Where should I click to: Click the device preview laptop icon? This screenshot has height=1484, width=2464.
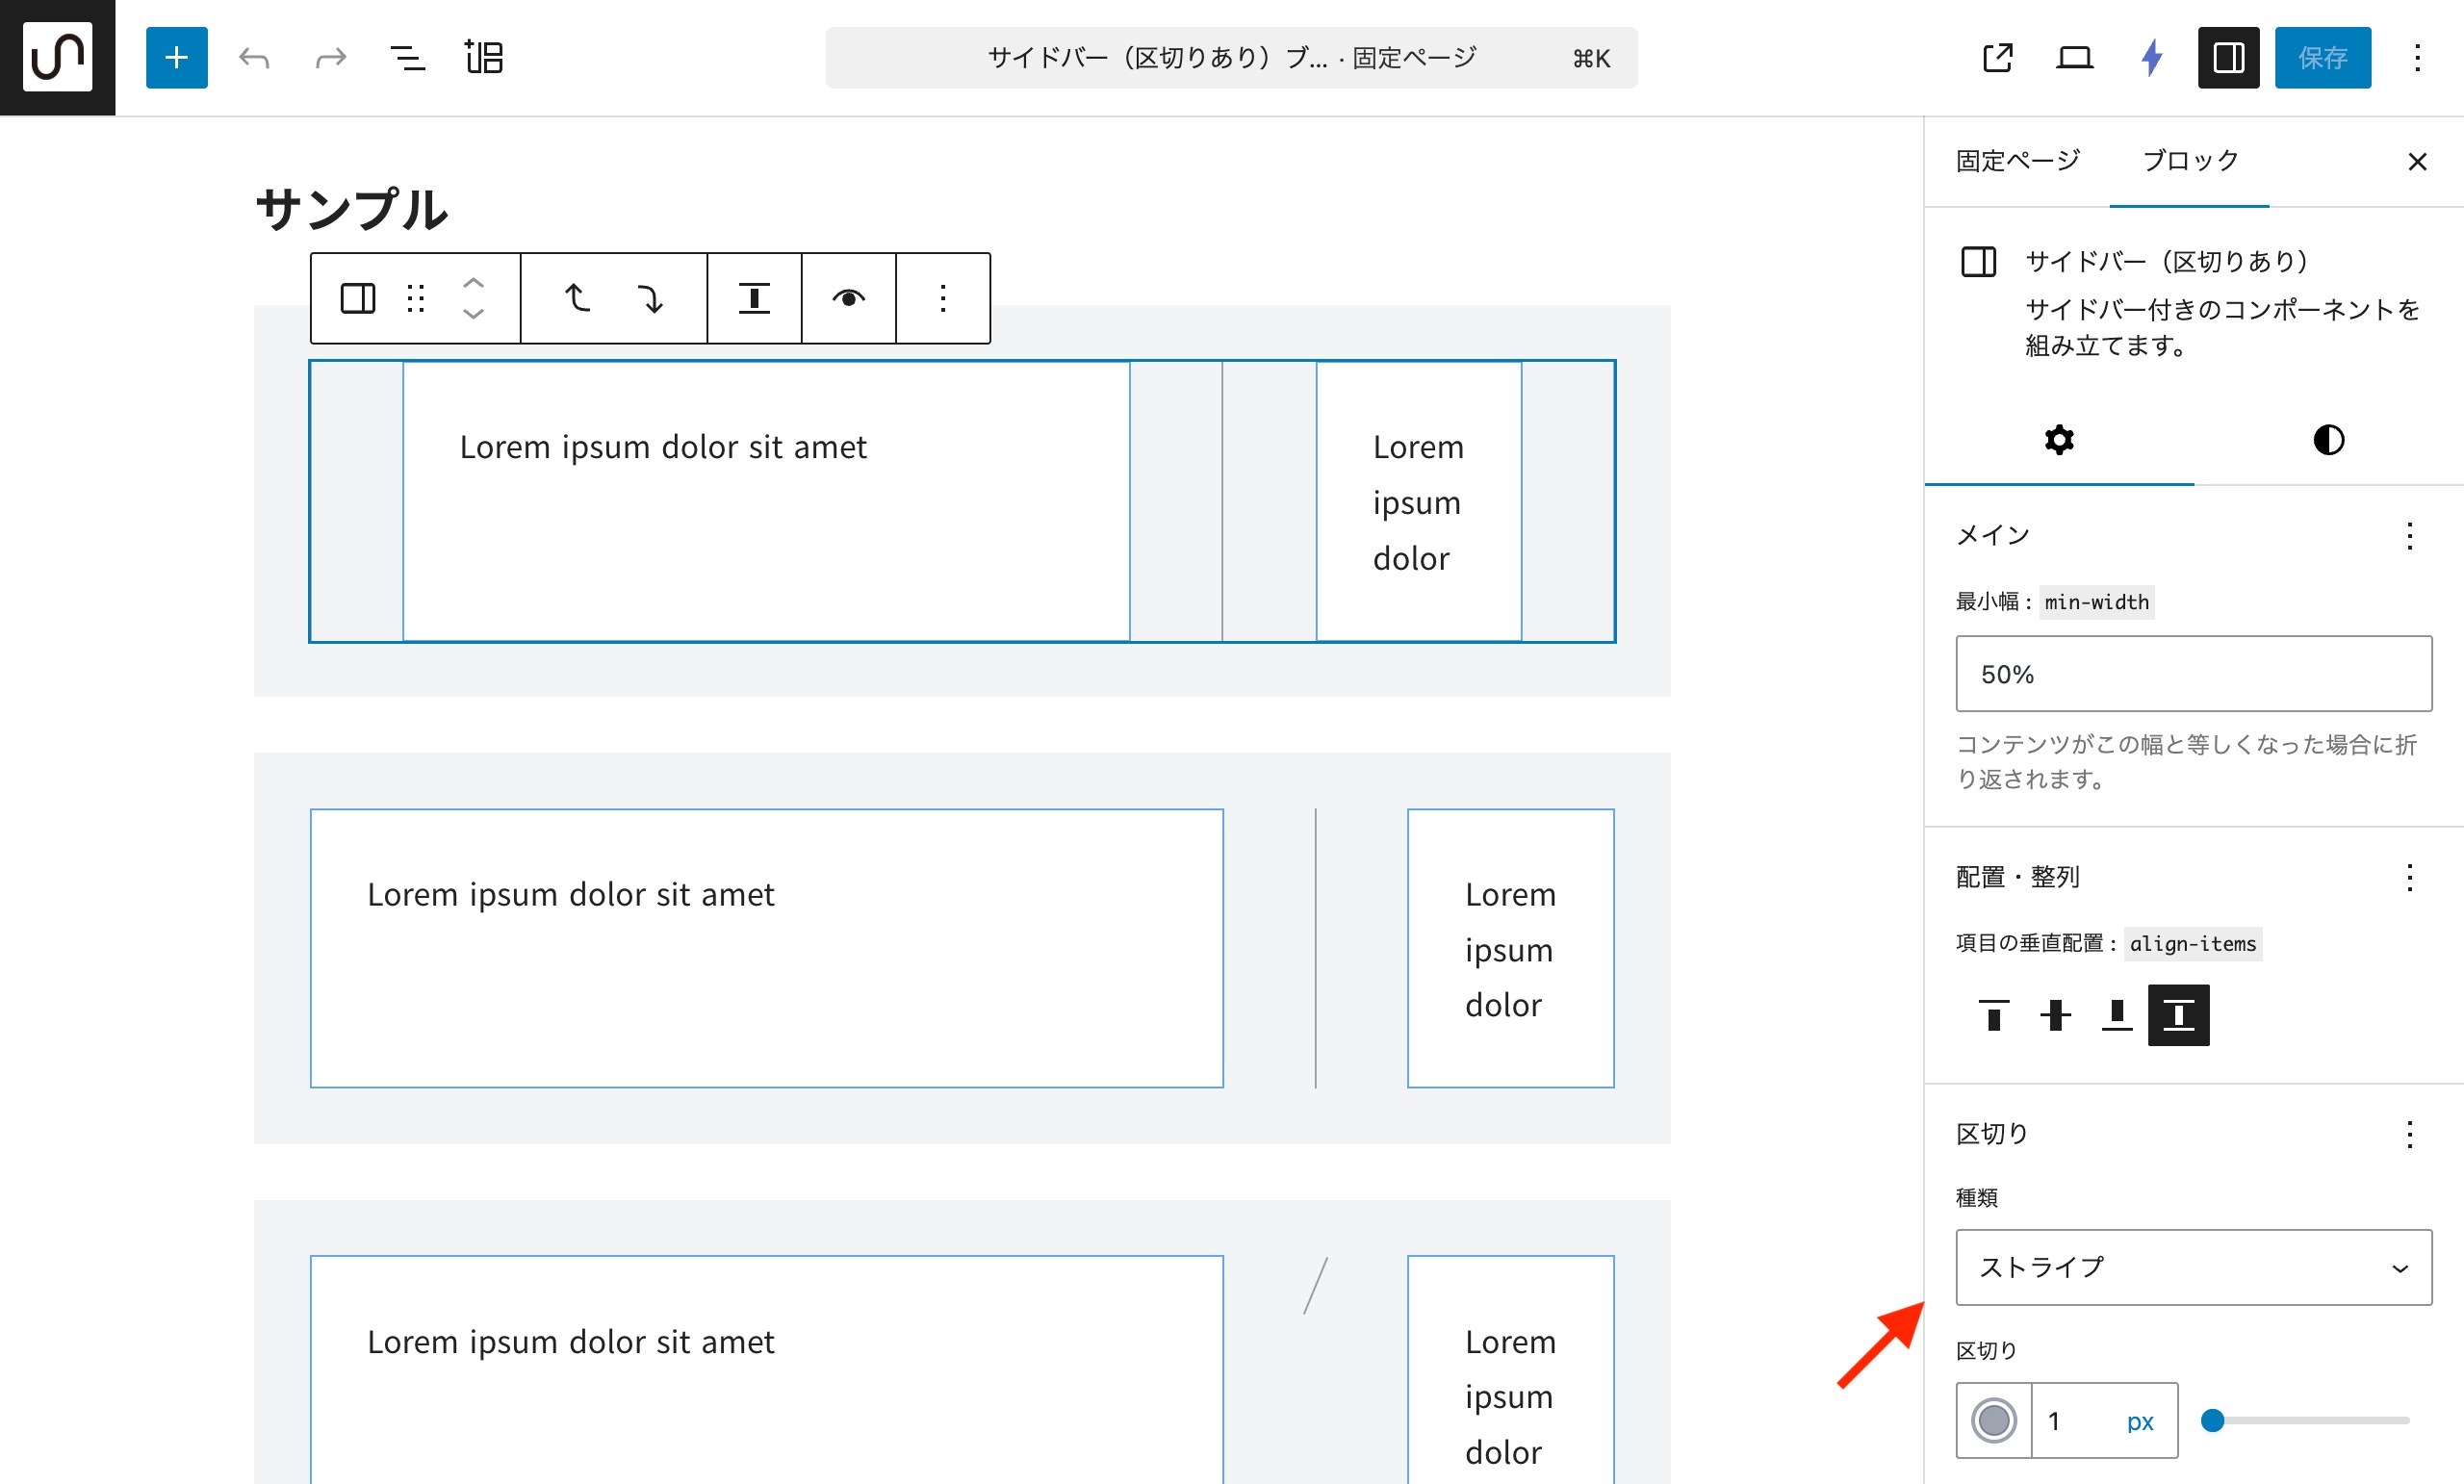2074,57
